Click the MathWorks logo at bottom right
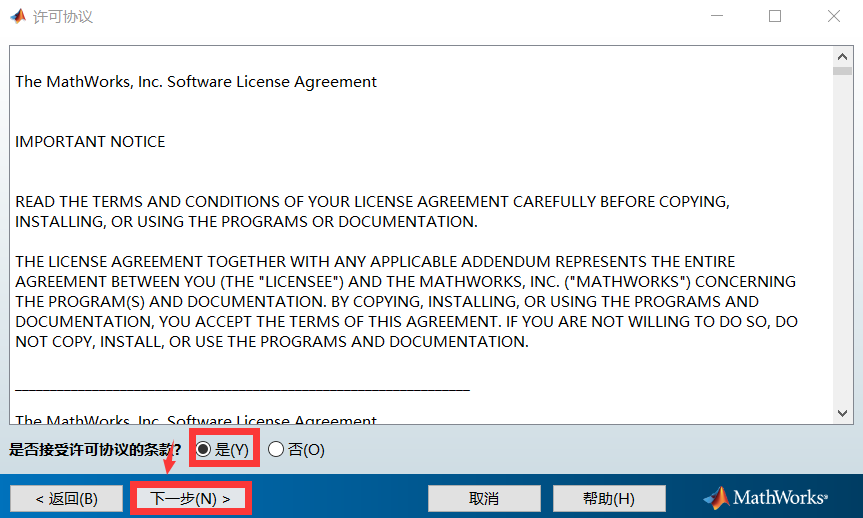This screenshot has height=518, width=863. coord(766,498)
